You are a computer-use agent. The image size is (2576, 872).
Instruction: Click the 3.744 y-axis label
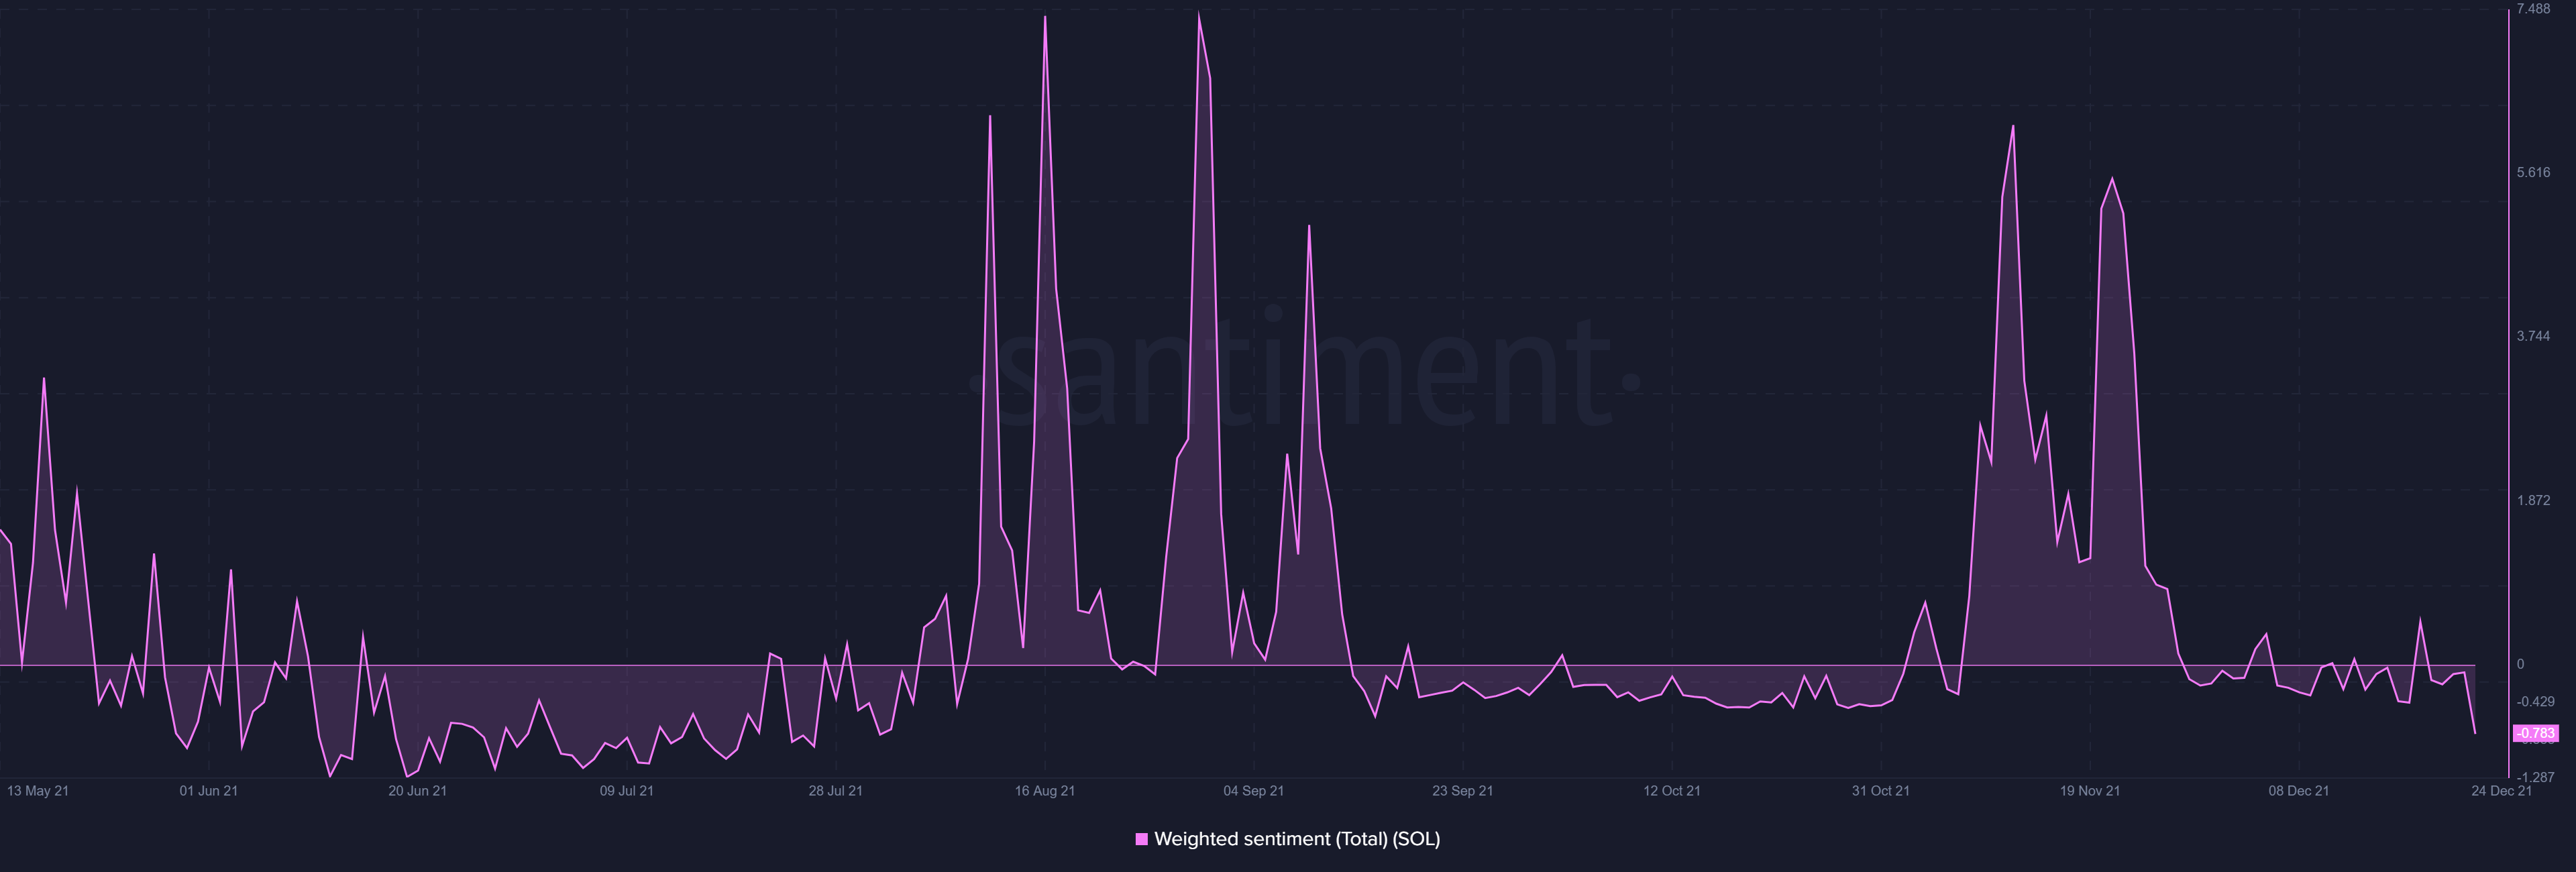coord(2533,336)
